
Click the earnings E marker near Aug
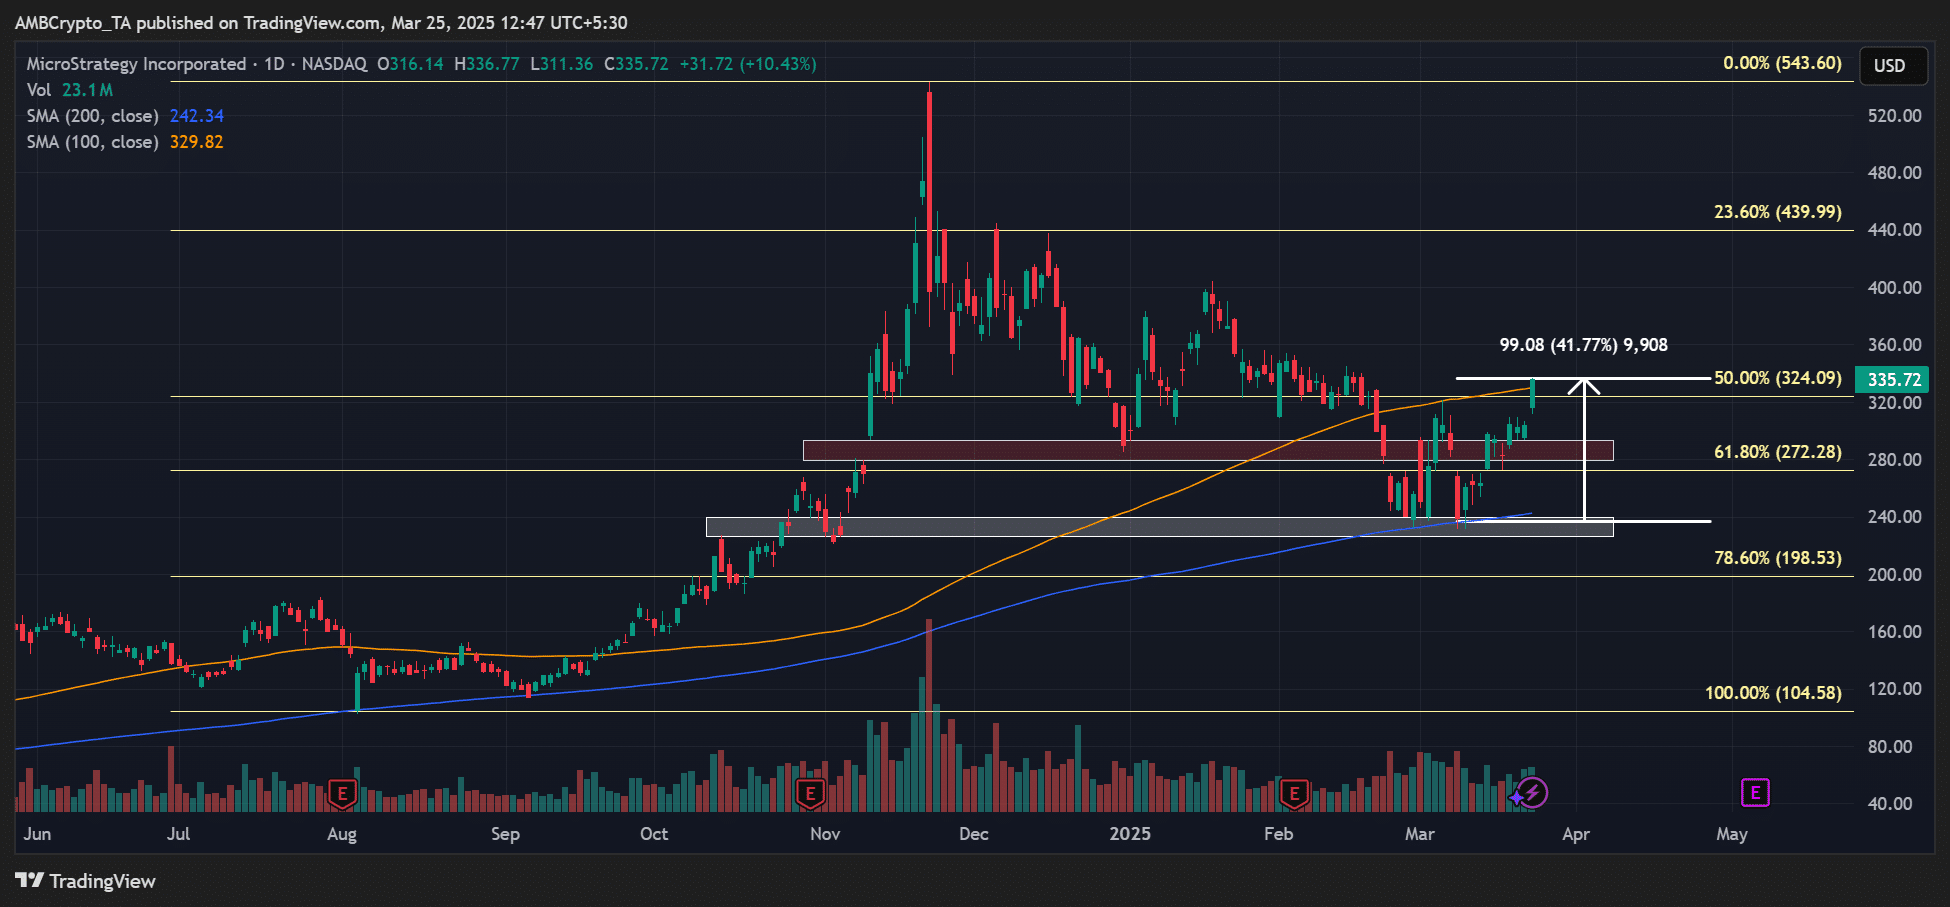[x=343, y=794]
